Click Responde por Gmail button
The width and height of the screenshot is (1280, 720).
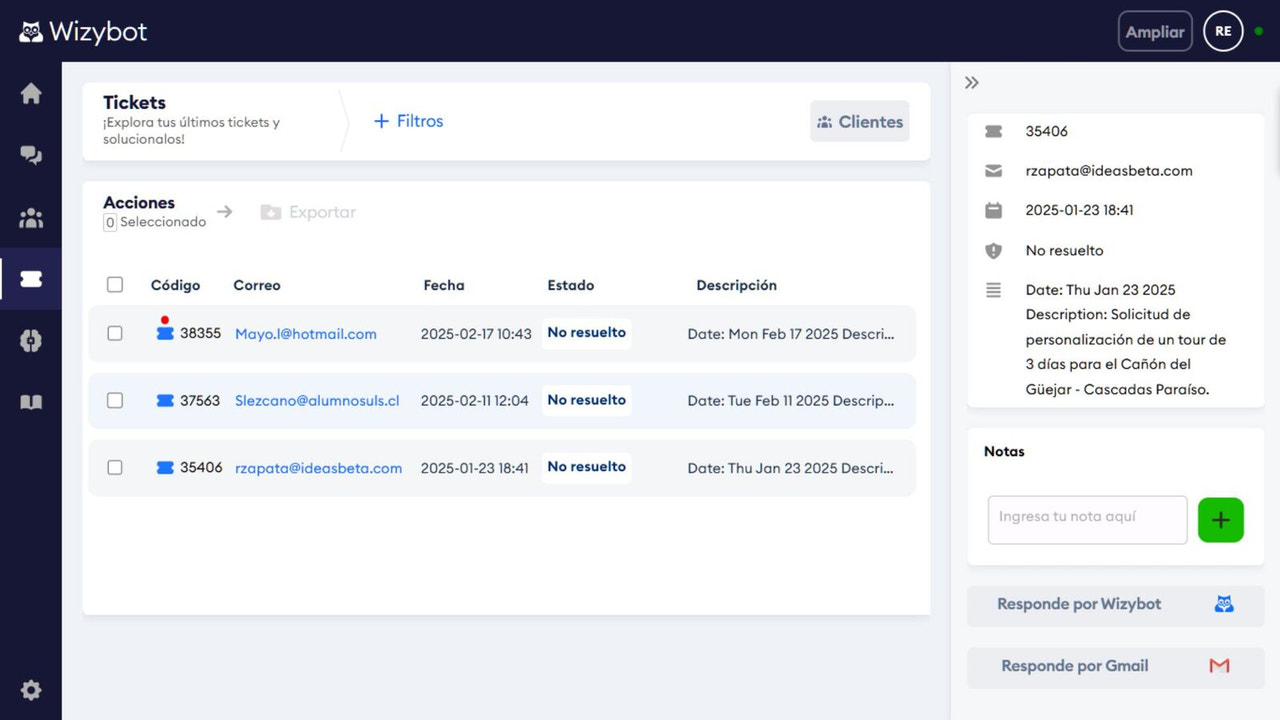tap(1115, 667)
